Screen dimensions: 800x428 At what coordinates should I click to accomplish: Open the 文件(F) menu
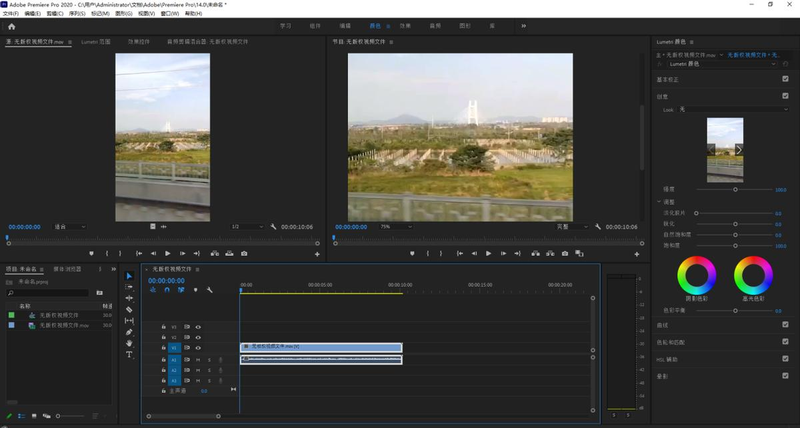10,14
